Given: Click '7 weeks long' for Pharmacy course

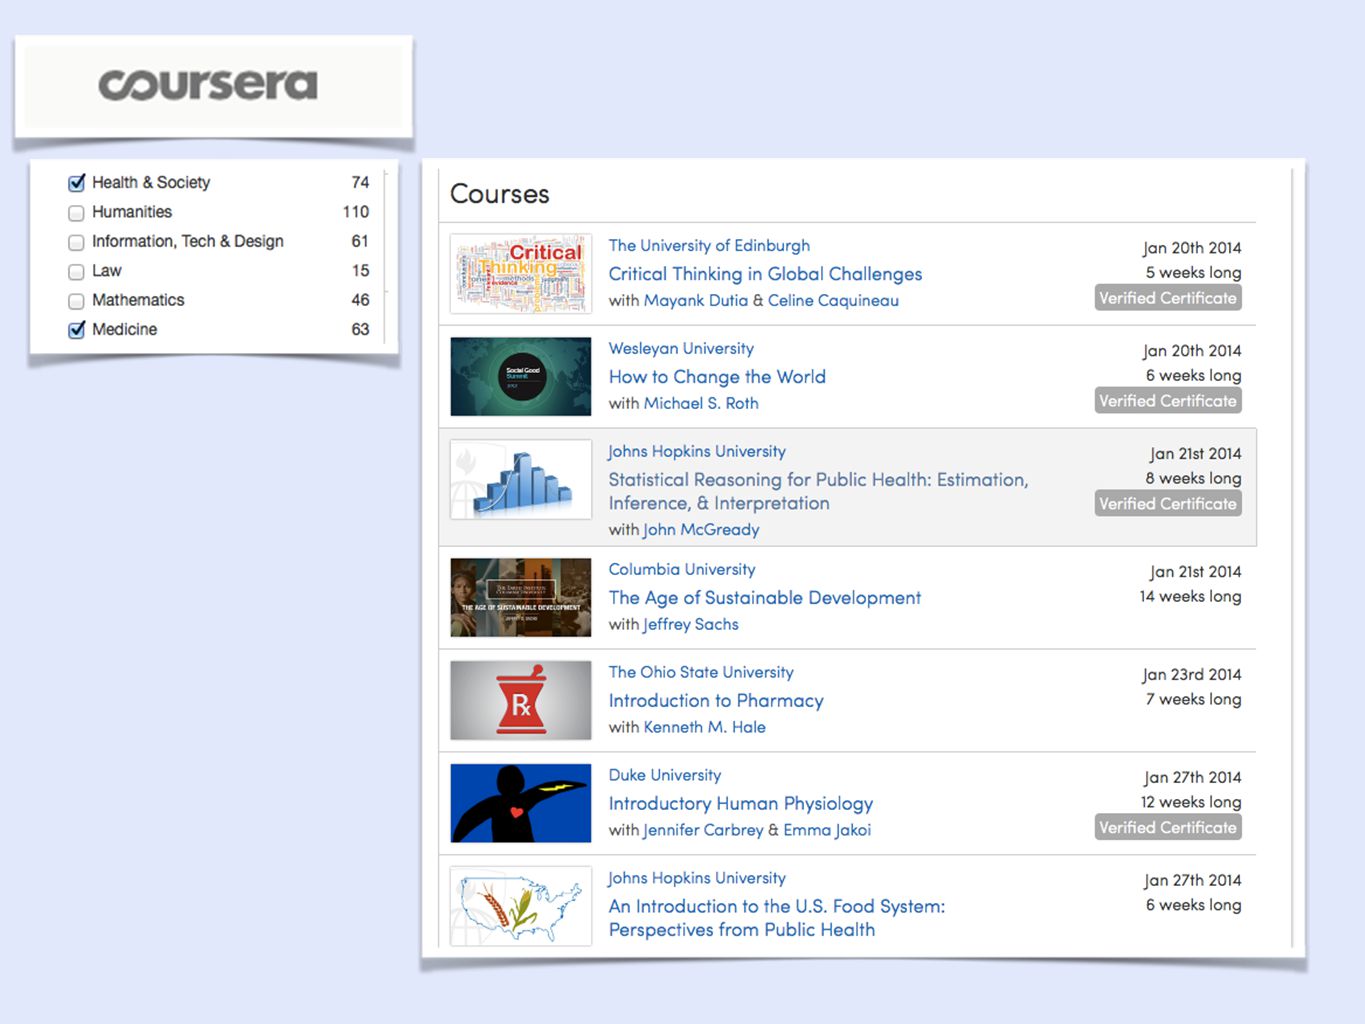Looking at the screenshot, I should (1194, 699).
